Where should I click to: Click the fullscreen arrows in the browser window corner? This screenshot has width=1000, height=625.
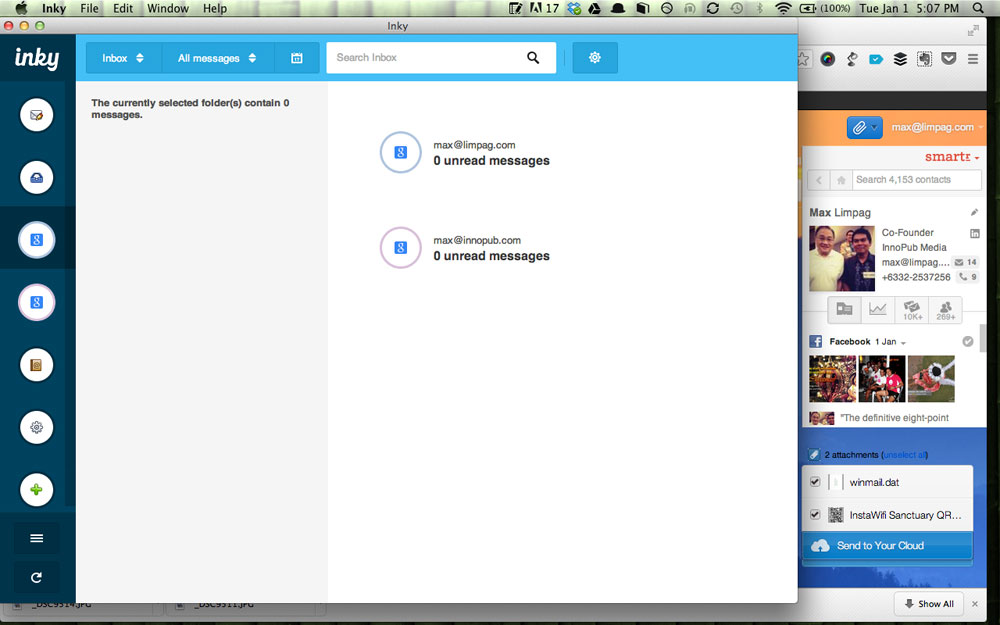click(x=973, y=30)
